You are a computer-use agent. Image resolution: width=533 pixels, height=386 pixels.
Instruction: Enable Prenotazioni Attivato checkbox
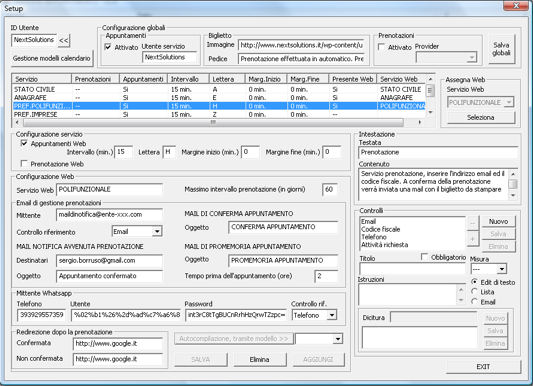coord(381,47)
